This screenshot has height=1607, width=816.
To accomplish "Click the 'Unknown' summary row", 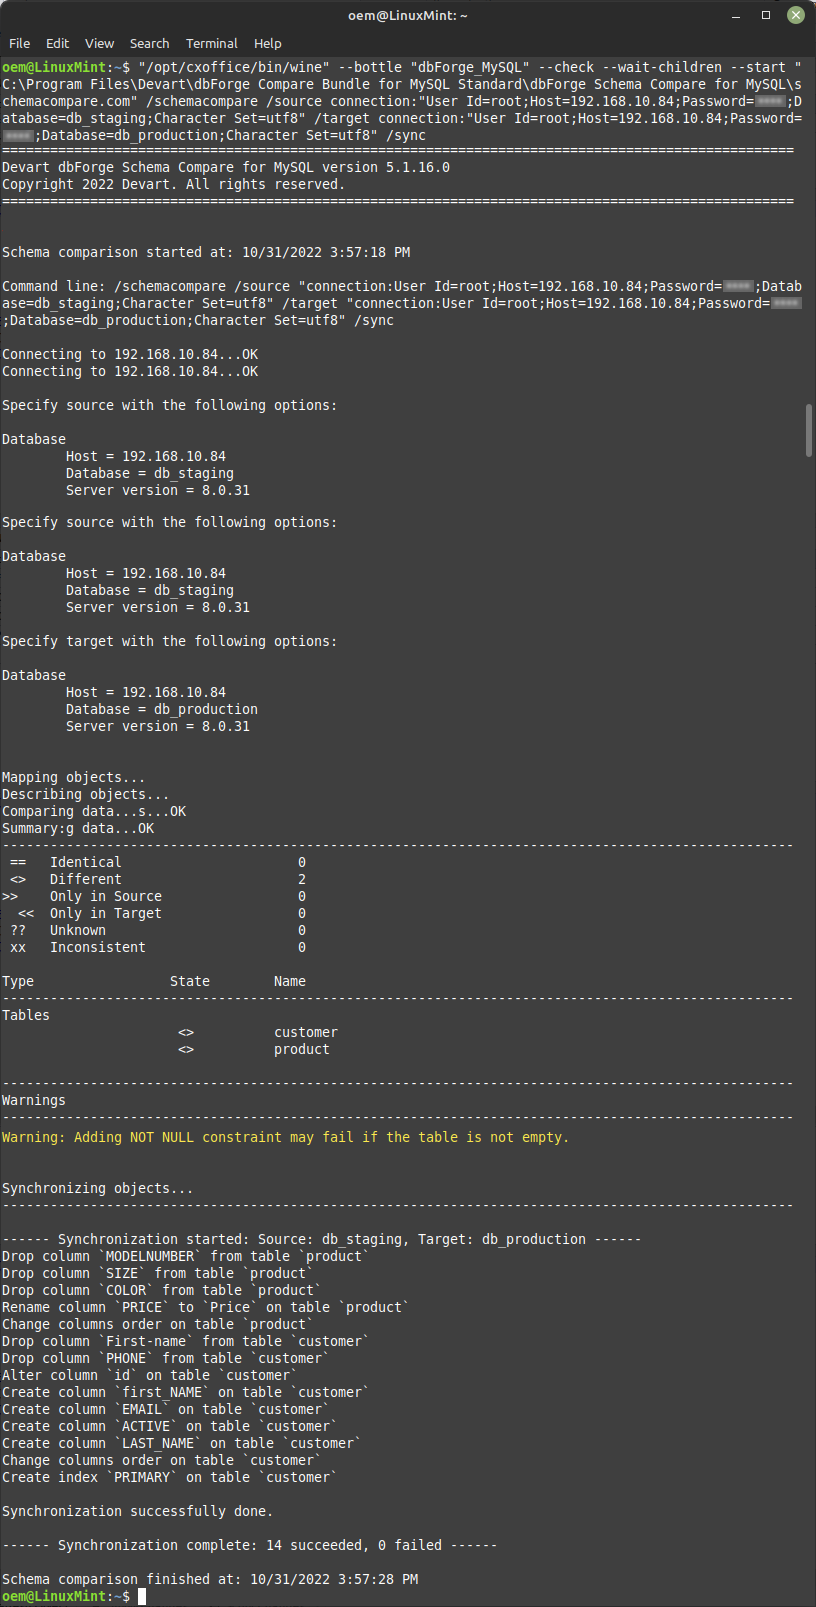I will 158,930.
